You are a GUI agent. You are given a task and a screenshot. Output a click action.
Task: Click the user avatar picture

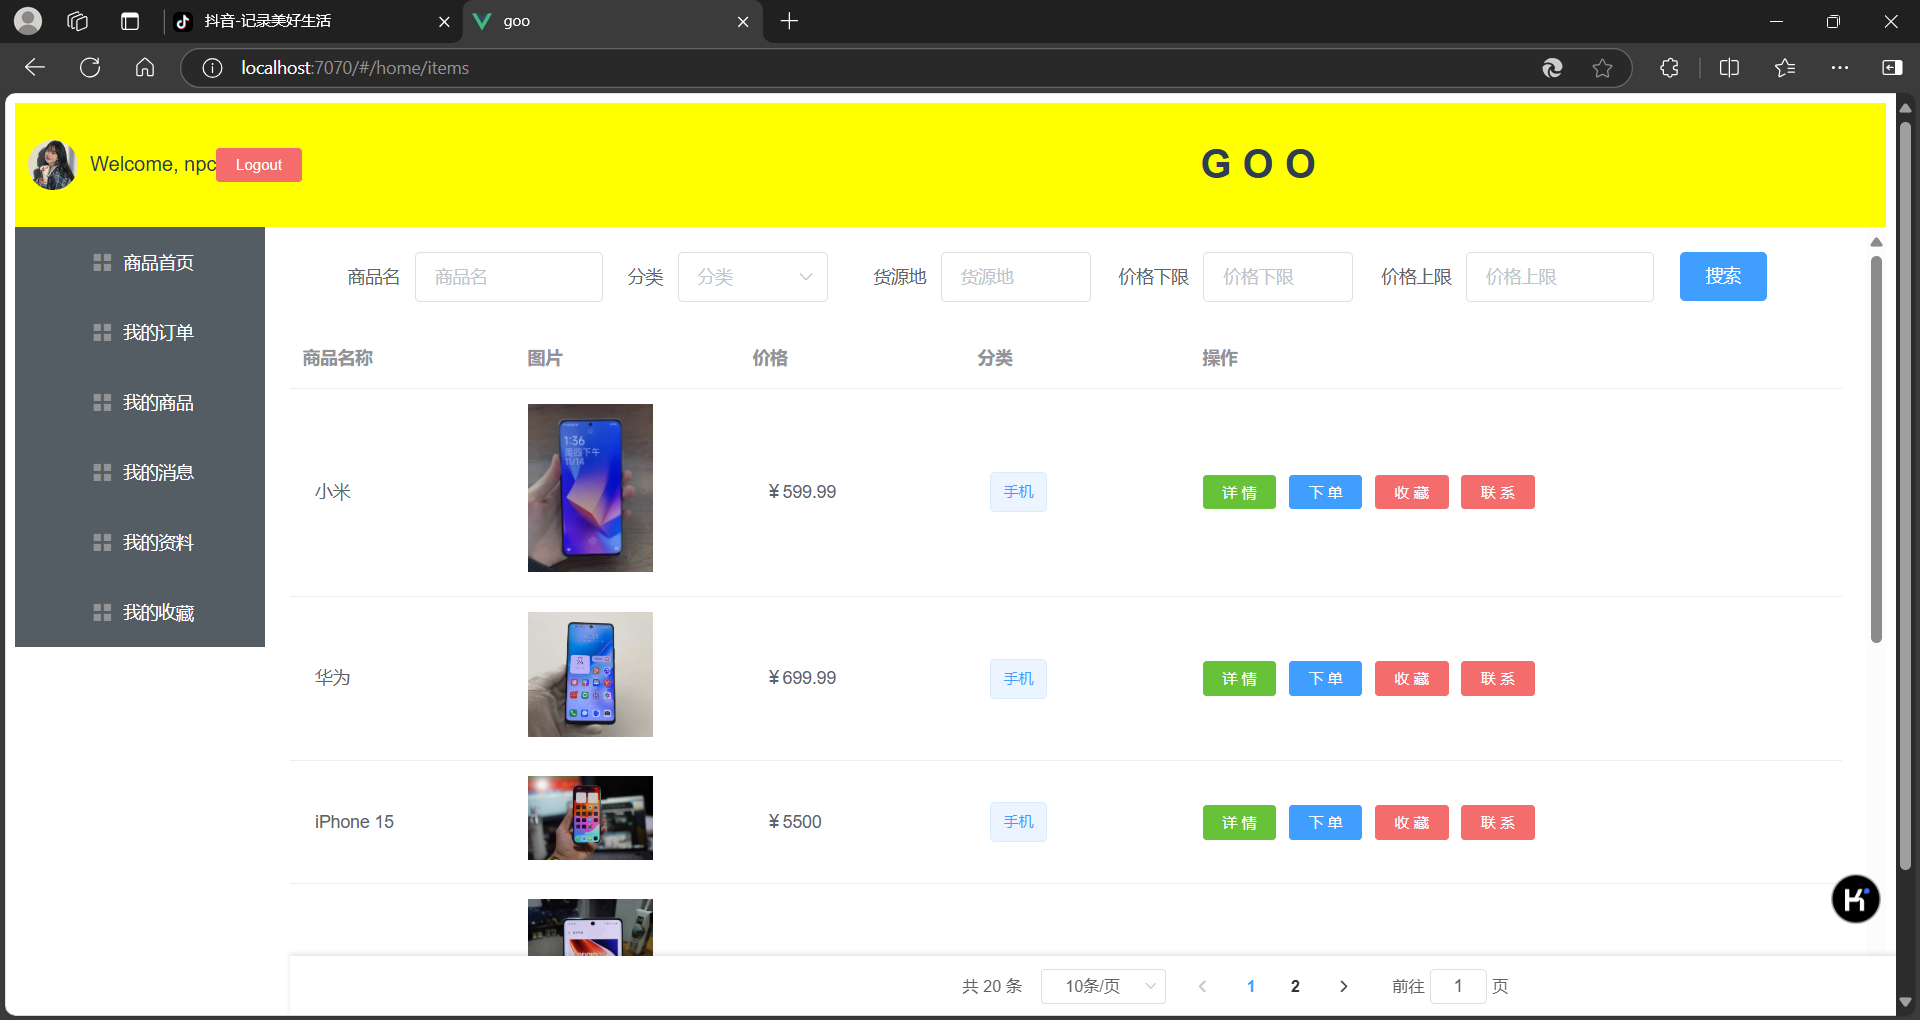(x=53, y=165)
